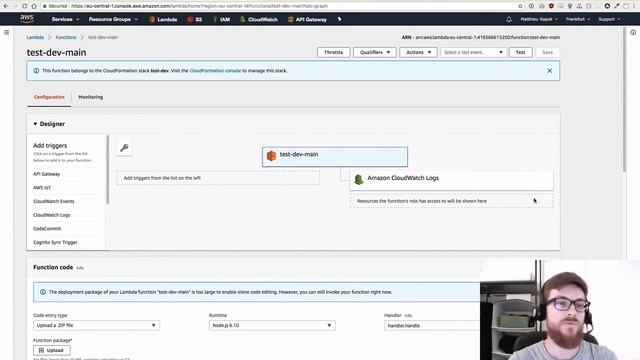Screen dimensions: 640x360
Task: Close the CloudFormation stack banner
Action: (x=549, y=71)
